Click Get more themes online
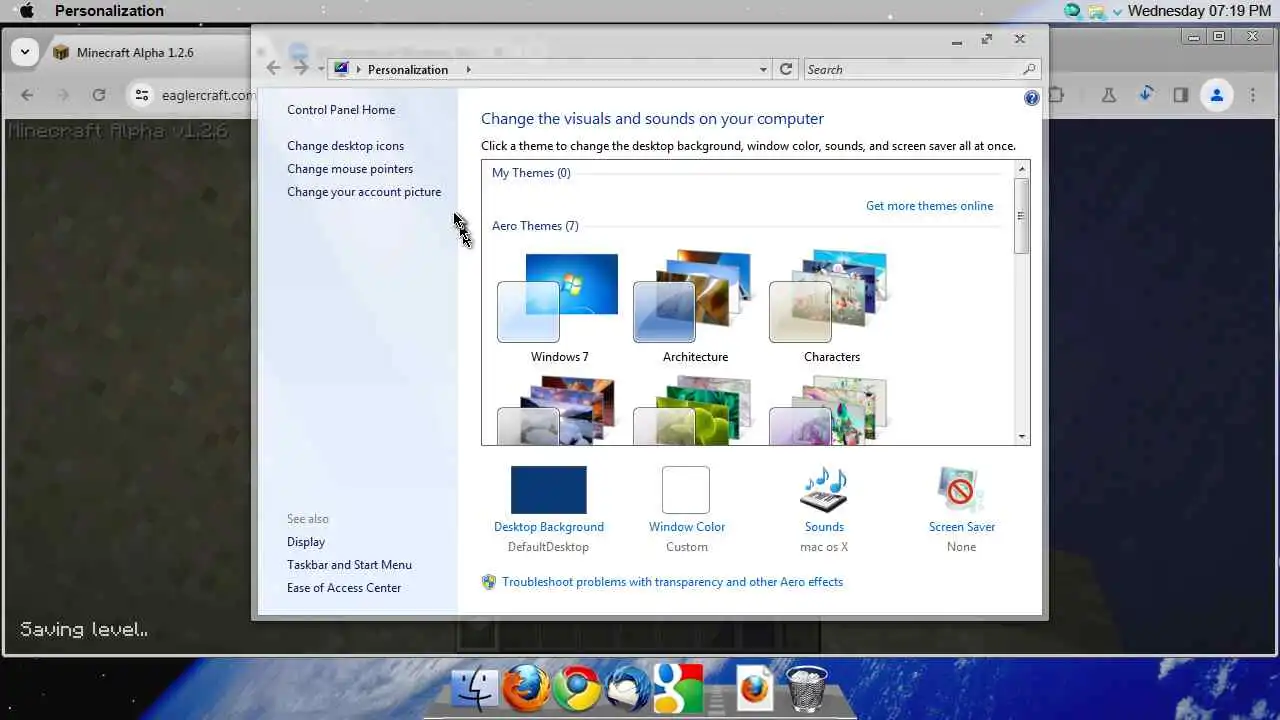The image size is (1280, 720). click(x=930, y=206)
